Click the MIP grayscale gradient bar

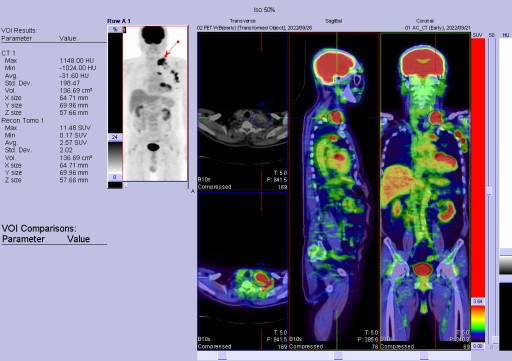click(x=115, y=157)
